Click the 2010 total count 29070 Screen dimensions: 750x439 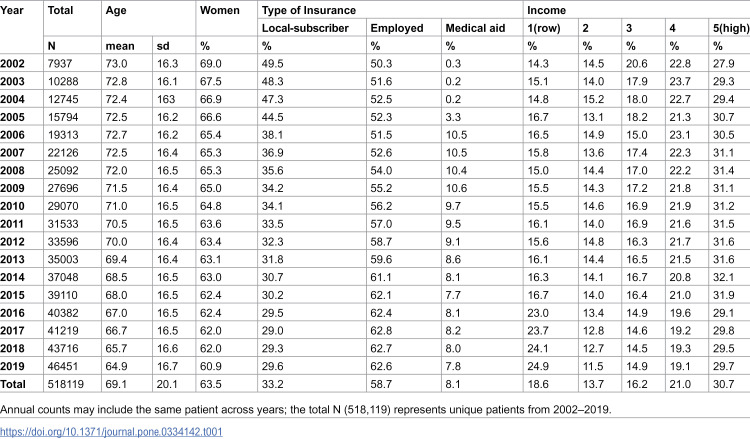coord(63,206)
